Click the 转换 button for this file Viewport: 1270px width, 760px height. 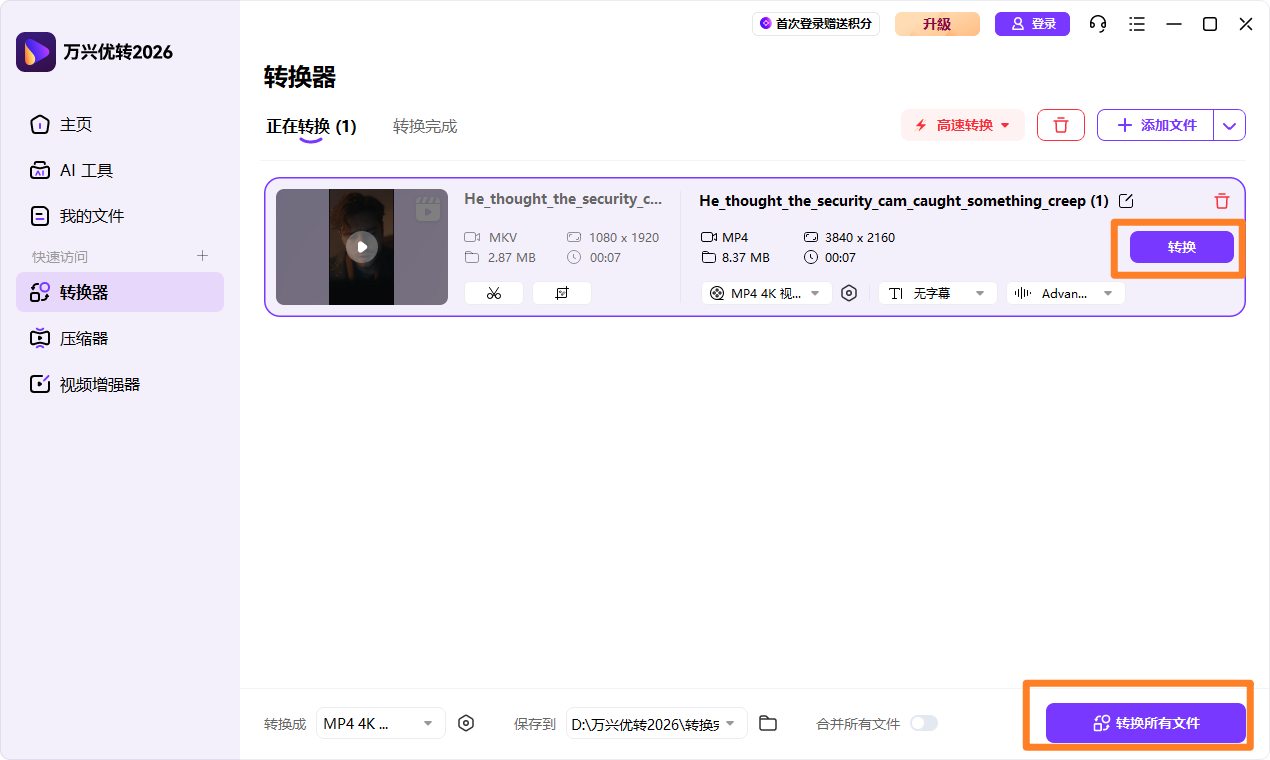1182,247
